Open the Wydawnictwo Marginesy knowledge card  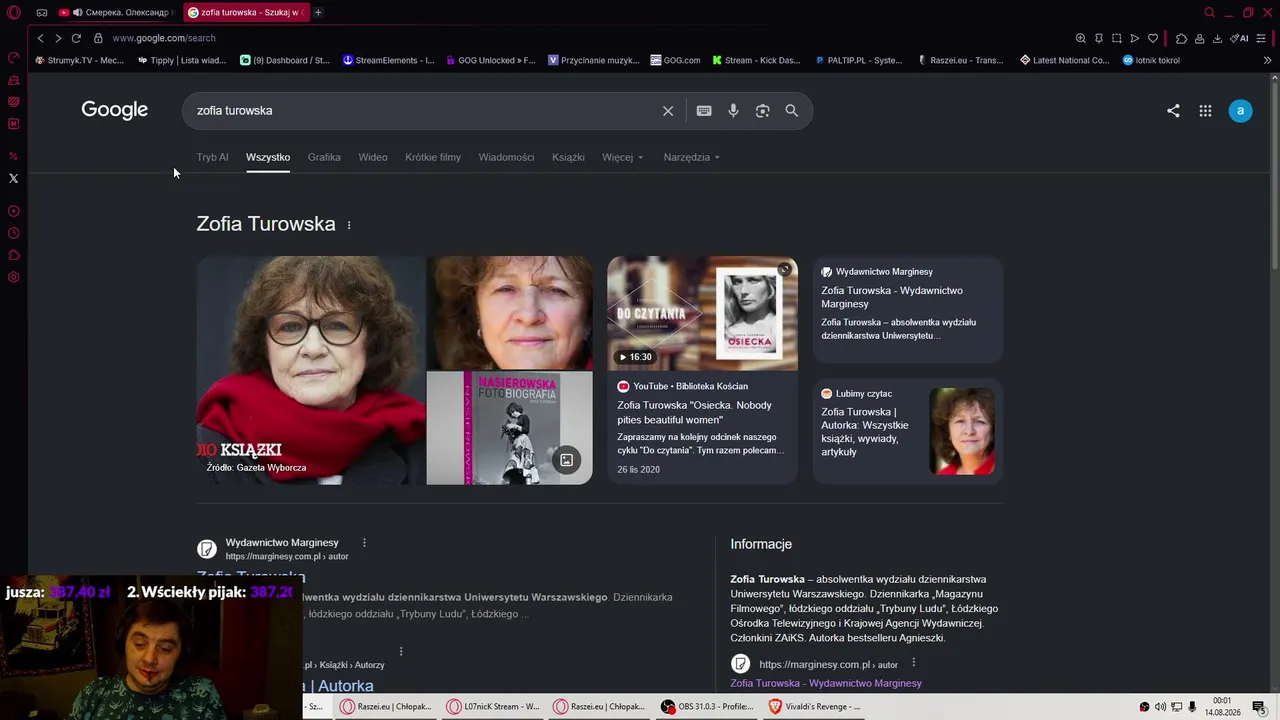pyautogui.click(x=908, y=309)
